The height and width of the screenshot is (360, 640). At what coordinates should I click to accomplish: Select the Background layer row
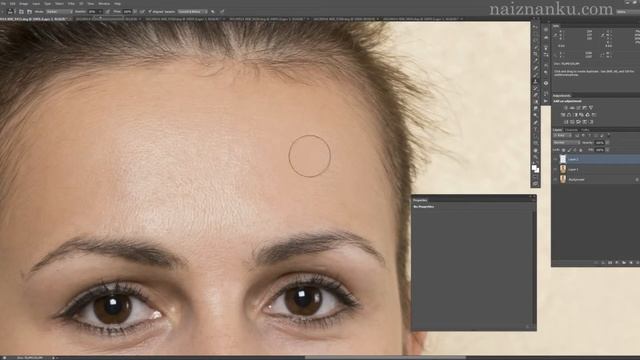596,180
